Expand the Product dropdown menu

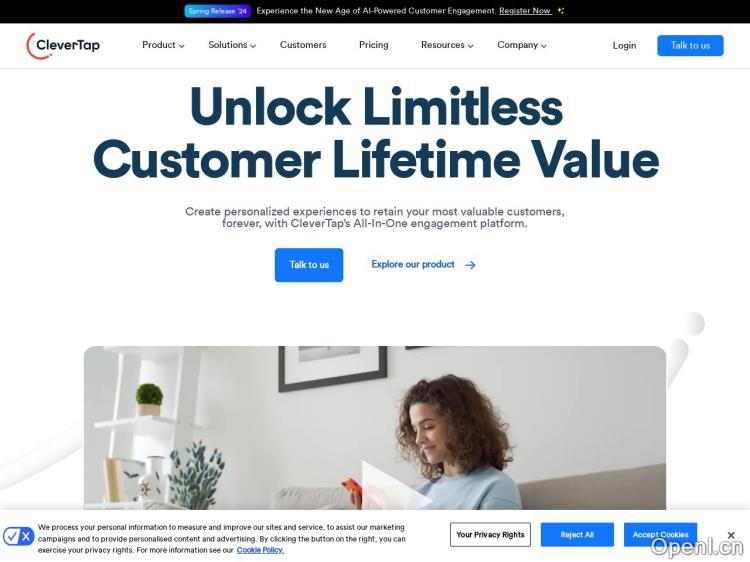click(x=163, y=45)
